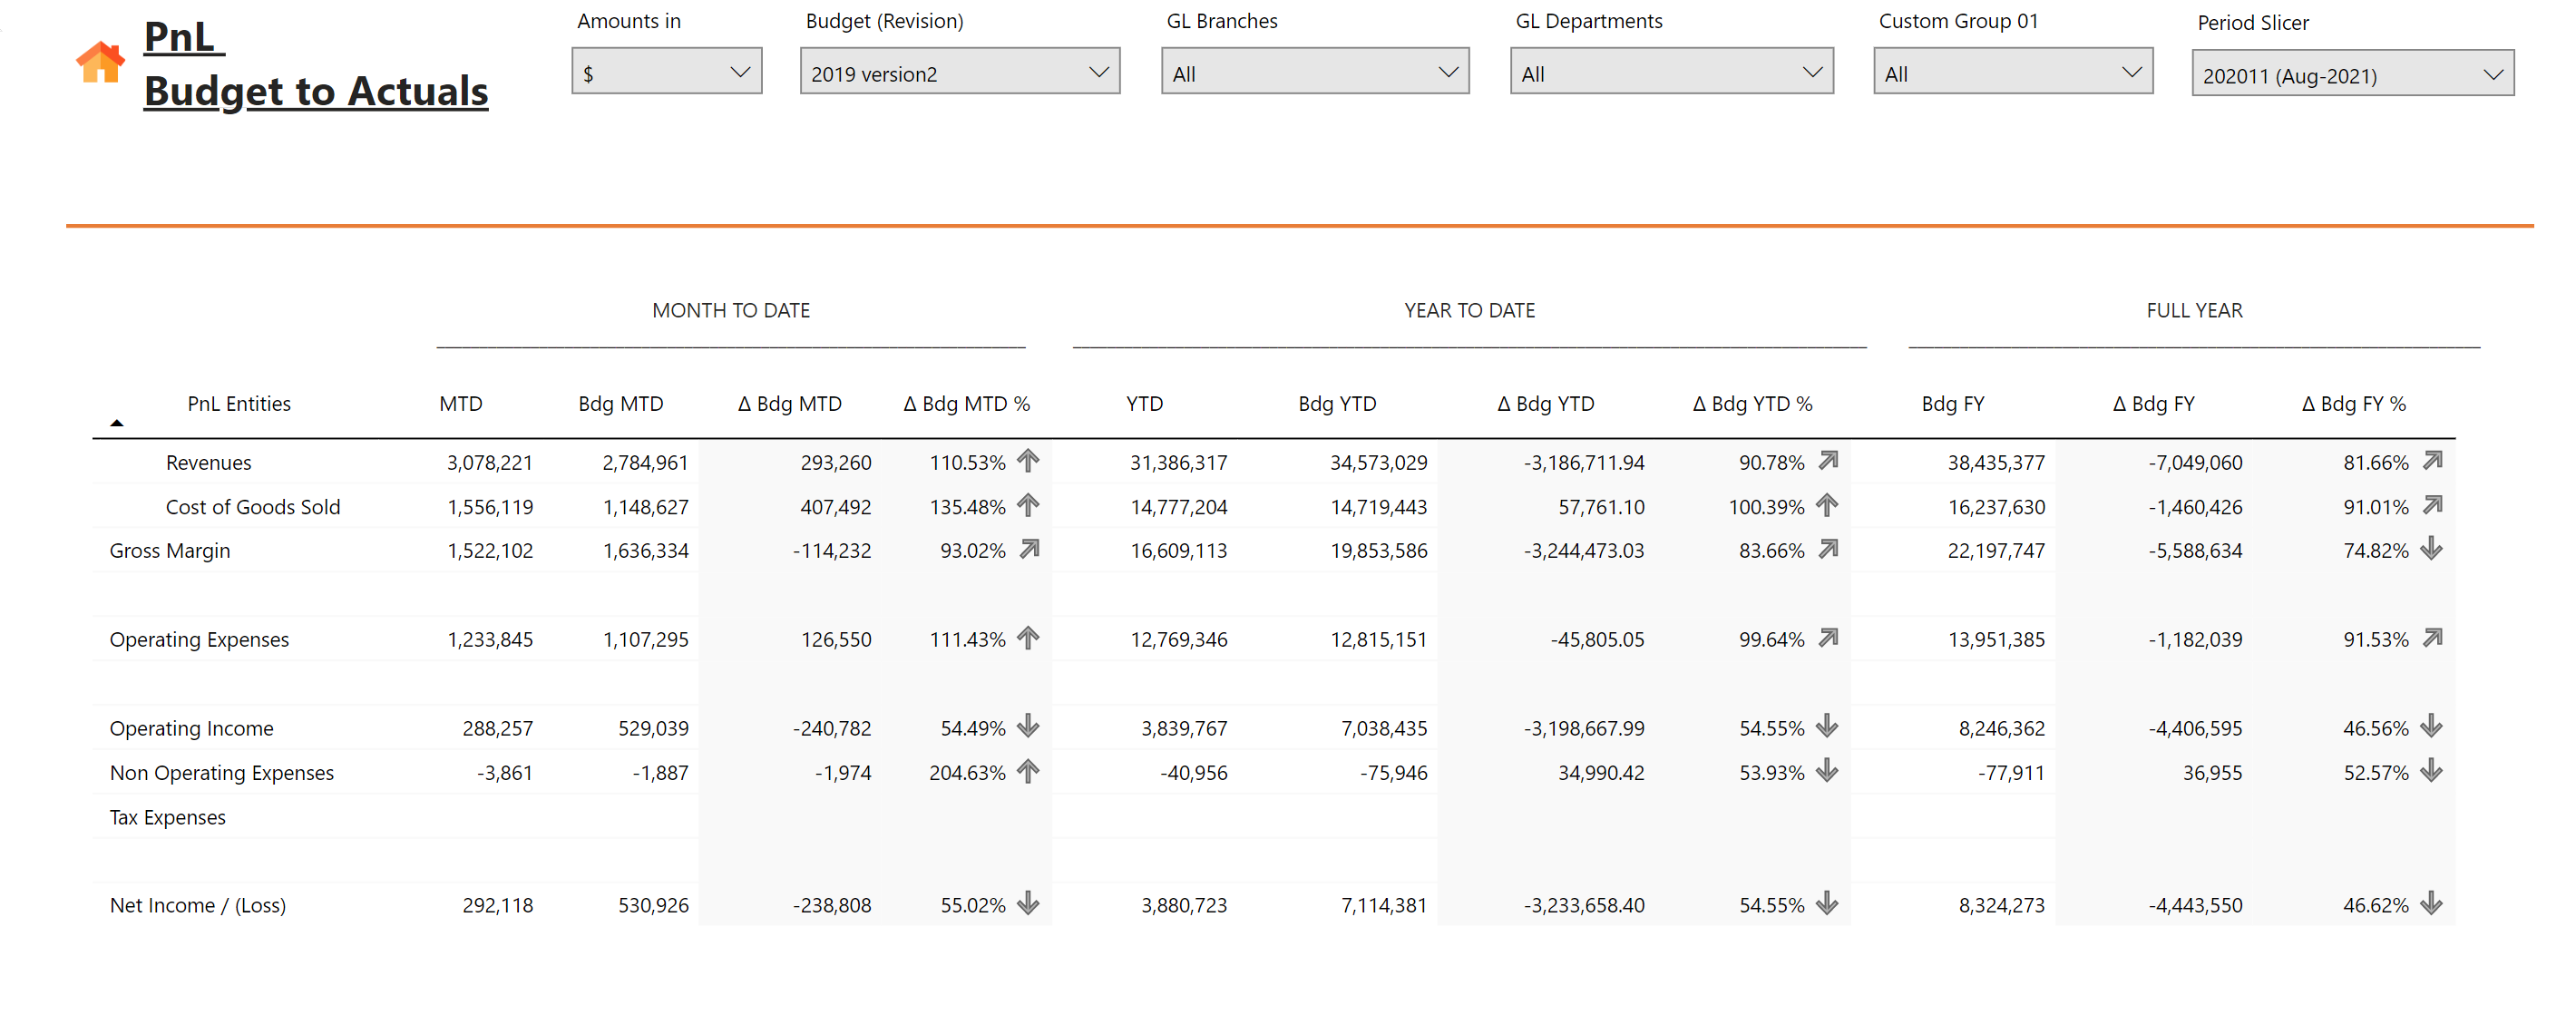Image resolution: width=2576 pixels, height=1034 pixels.
Task: Click Gross Margin Δ Bdg YTD value -3,244,473.03
Action: pos(1583,551)
